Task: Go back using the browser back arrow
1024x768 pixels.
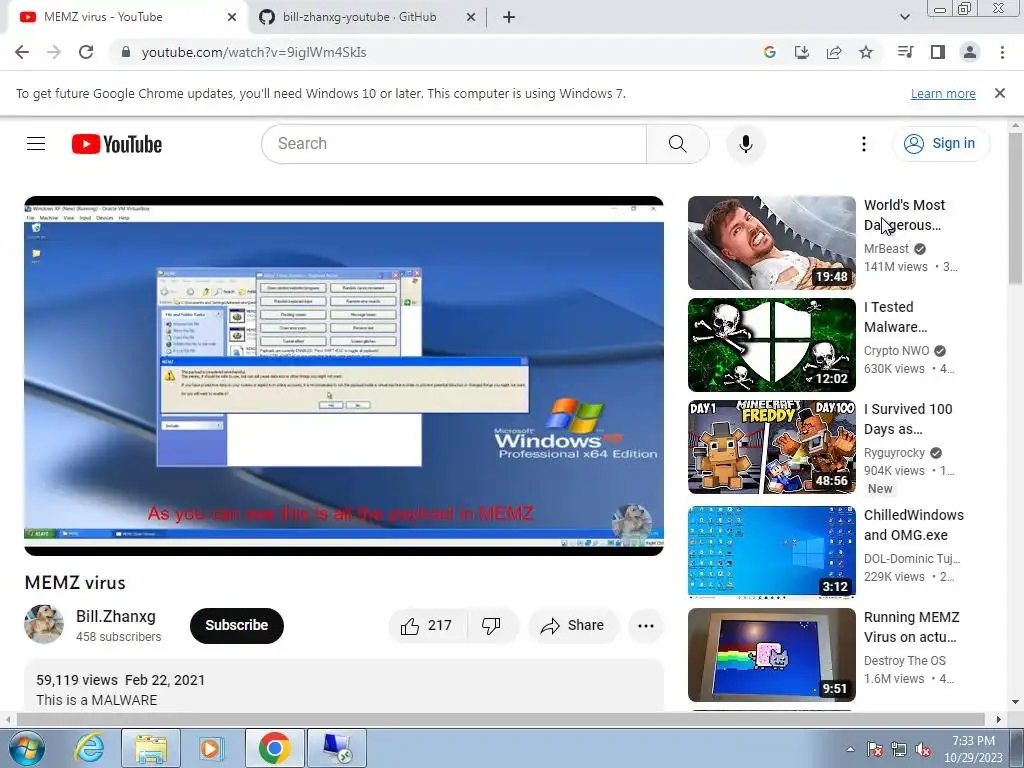Action: (x=22, y=52)
